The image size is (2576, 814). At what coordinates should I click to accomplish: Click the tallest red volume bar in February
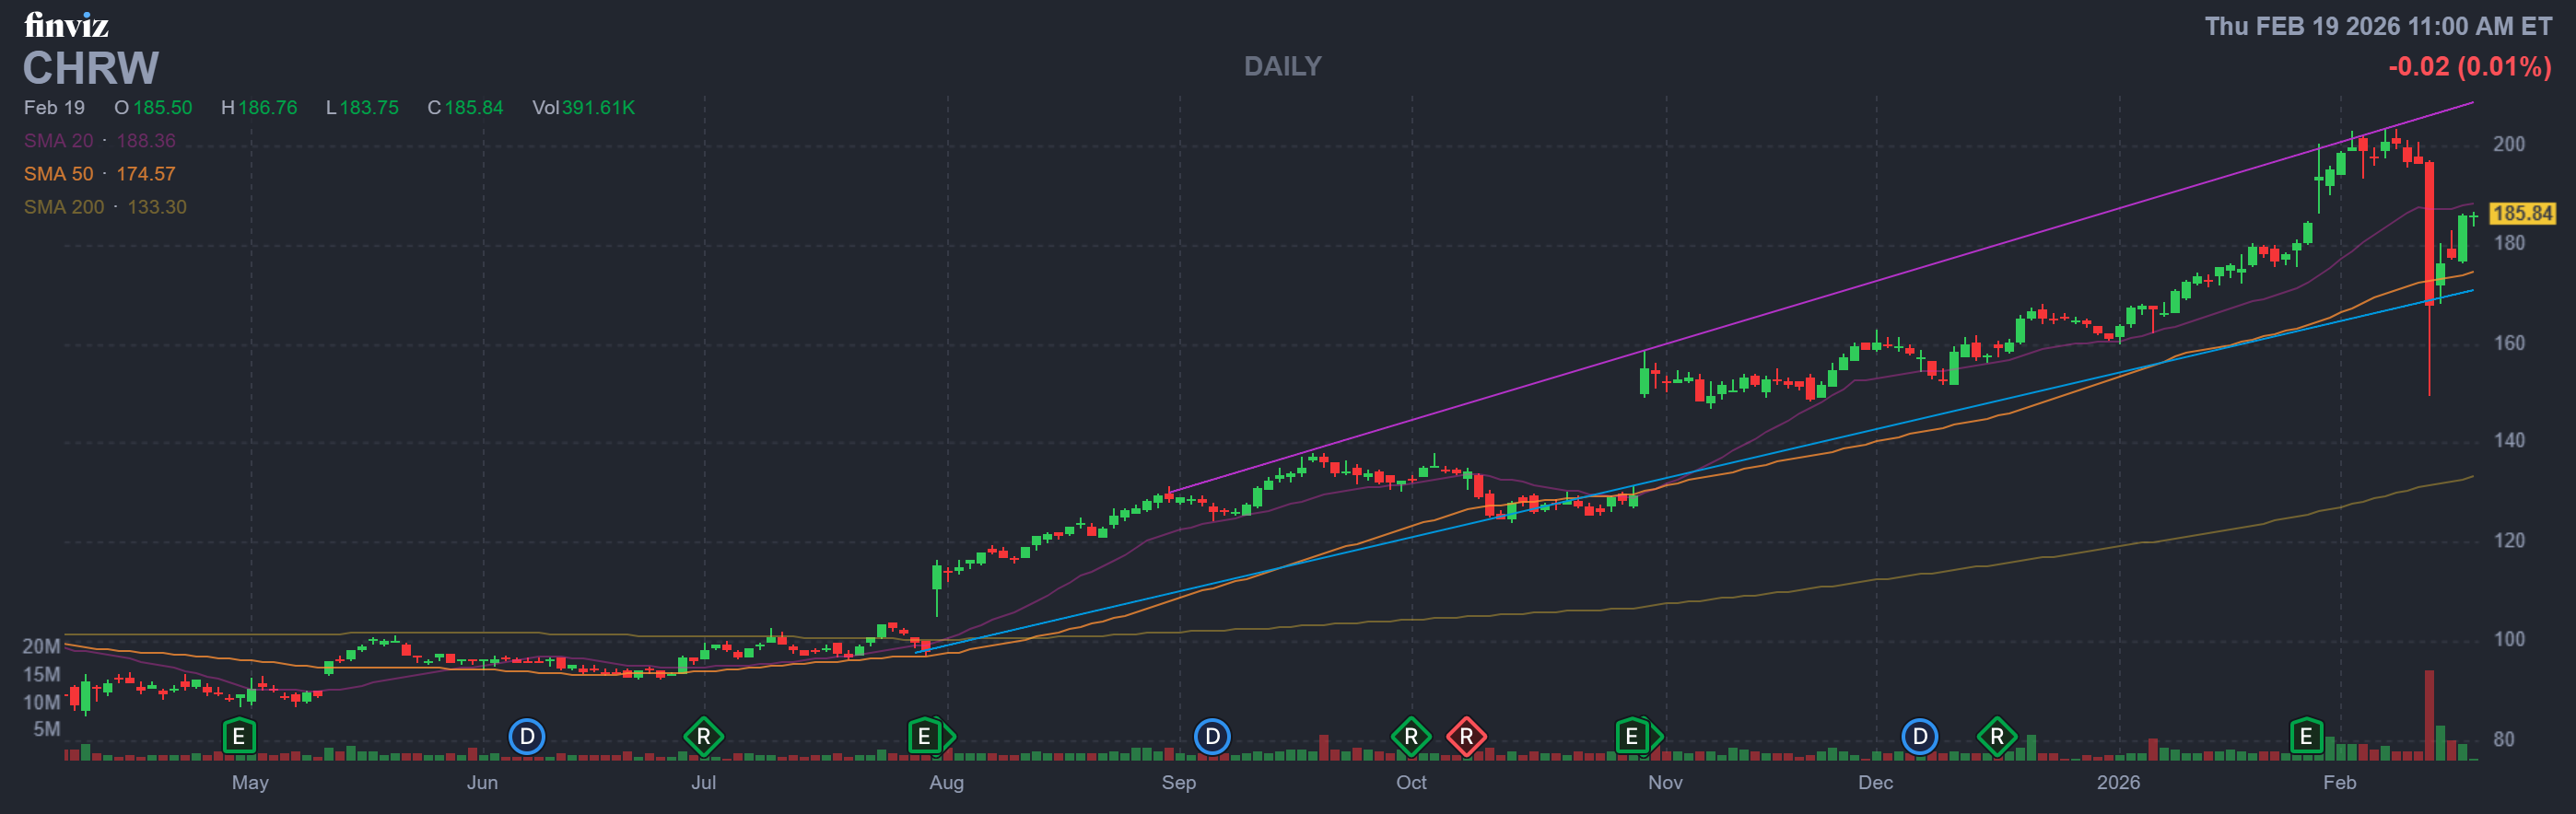[x=2429, y=715]
